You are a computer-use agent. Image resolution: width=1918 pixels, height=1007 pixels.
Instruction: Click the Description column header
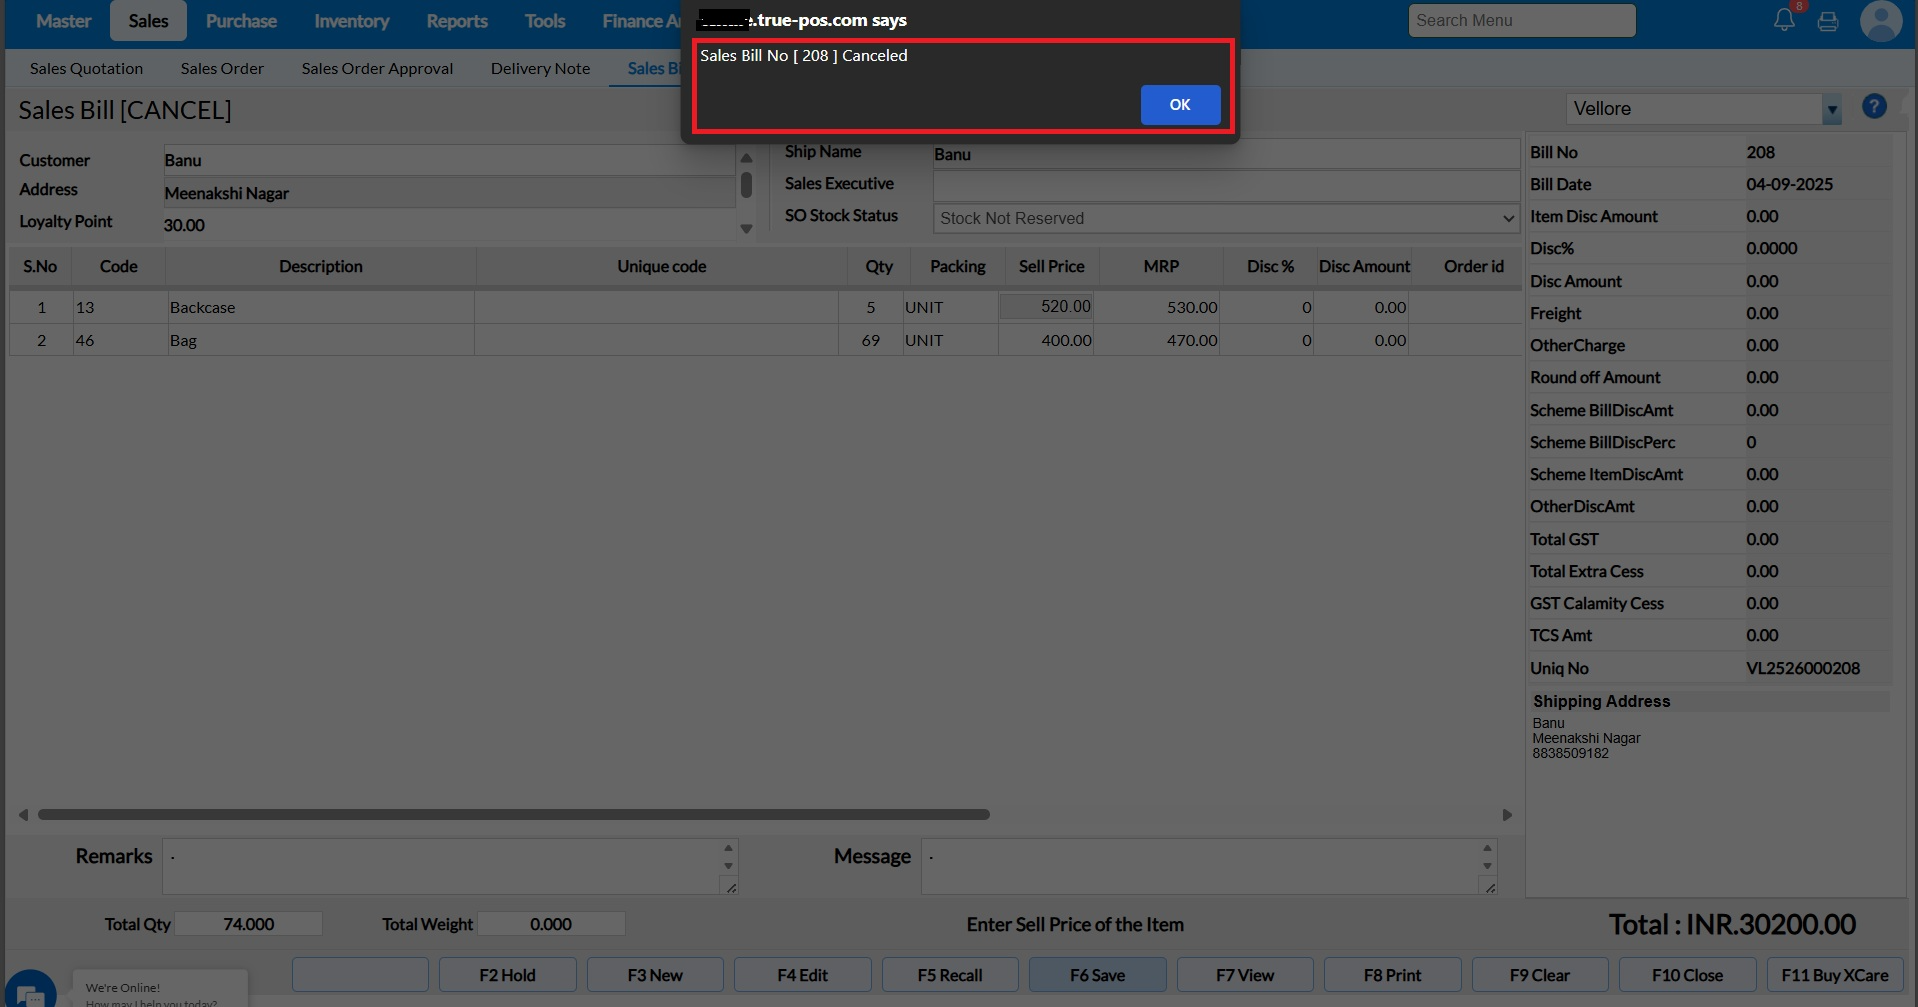pyautogui.click(x=320, y=267)
